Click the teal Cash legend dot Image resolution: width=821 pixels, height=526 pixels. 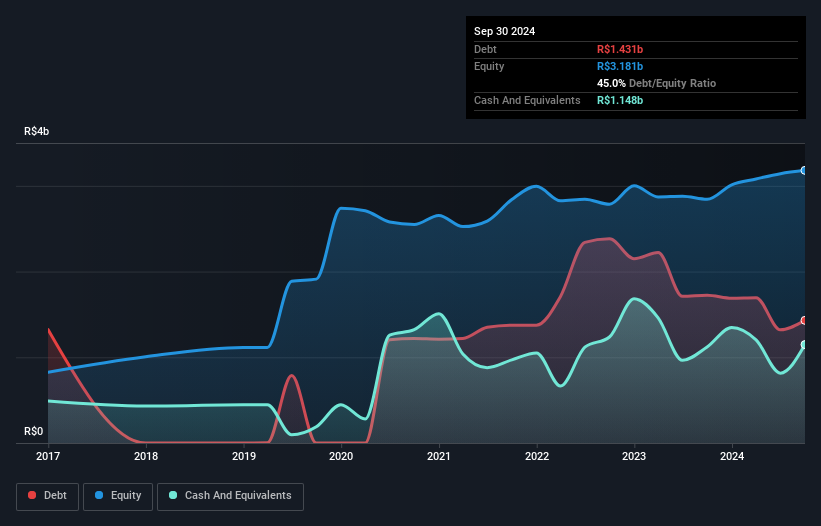pos(173,495)
